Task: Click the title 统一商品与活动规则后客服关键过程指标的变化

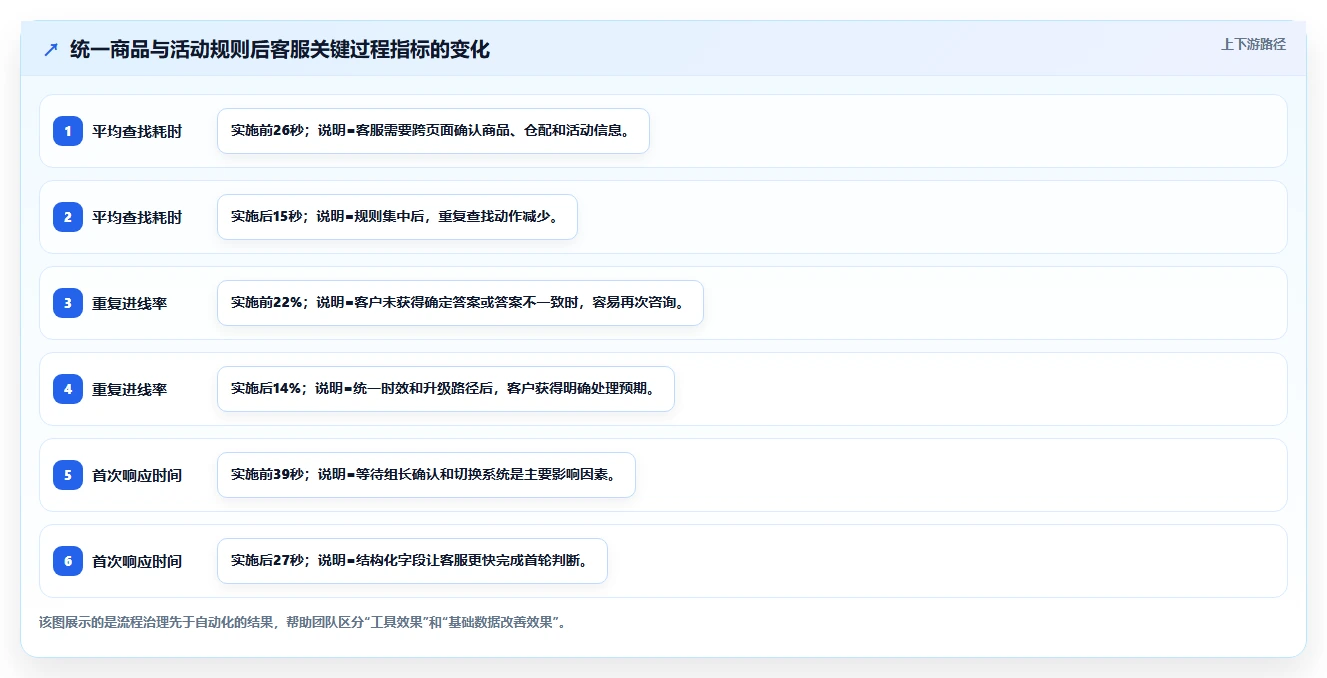Action: [x=280, y=50]
